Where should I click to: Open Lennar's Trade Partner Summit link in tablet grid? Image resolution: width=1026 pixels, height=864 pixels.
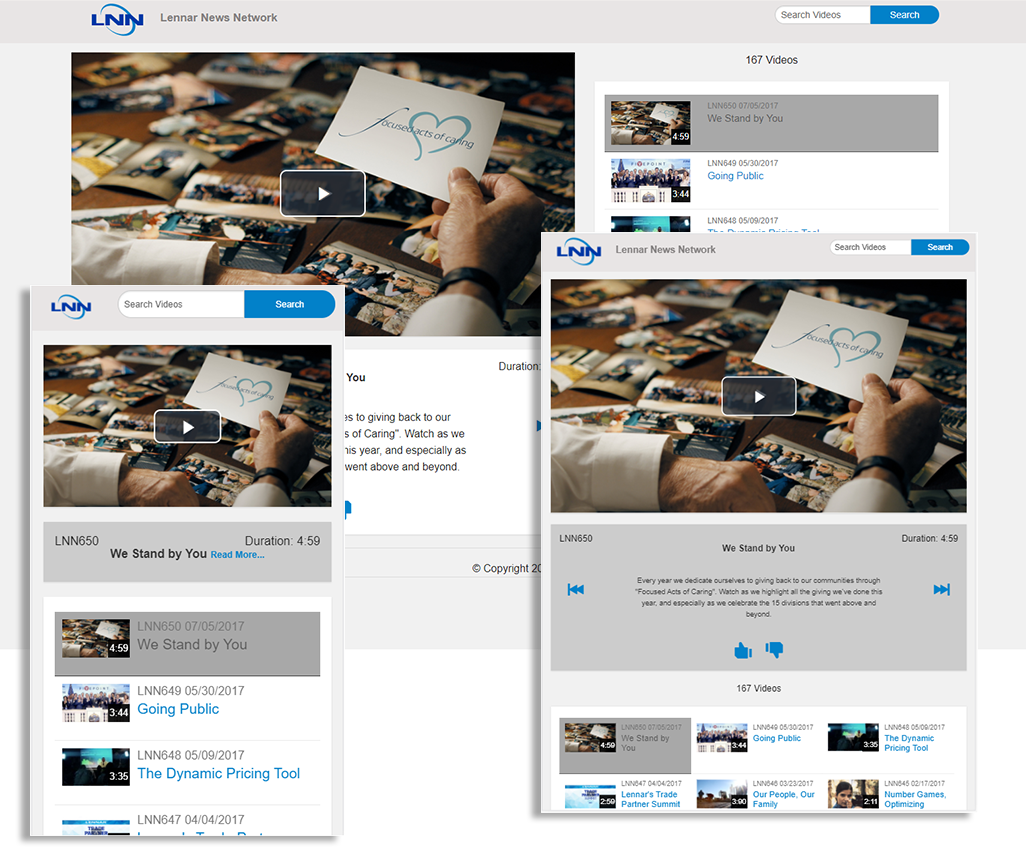point(650,799)
